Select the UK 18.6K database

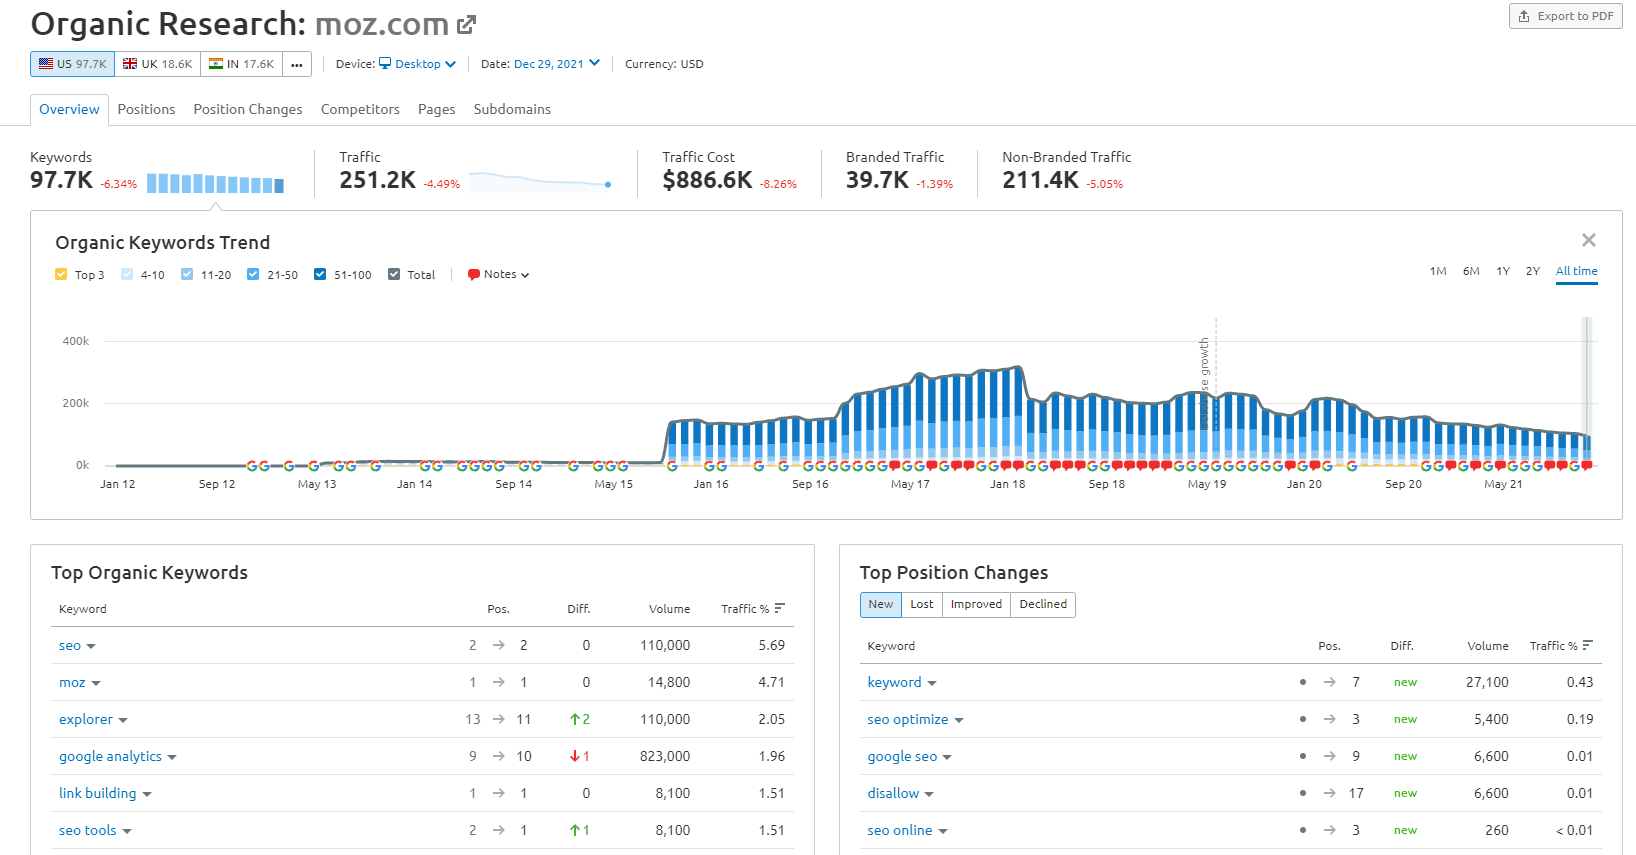157,64
